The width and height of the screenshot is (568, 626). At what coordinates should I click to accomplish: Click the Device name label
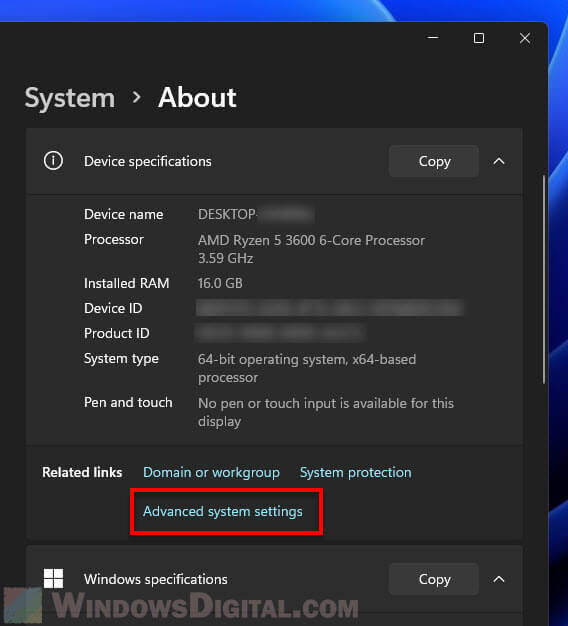pos(123,214)
